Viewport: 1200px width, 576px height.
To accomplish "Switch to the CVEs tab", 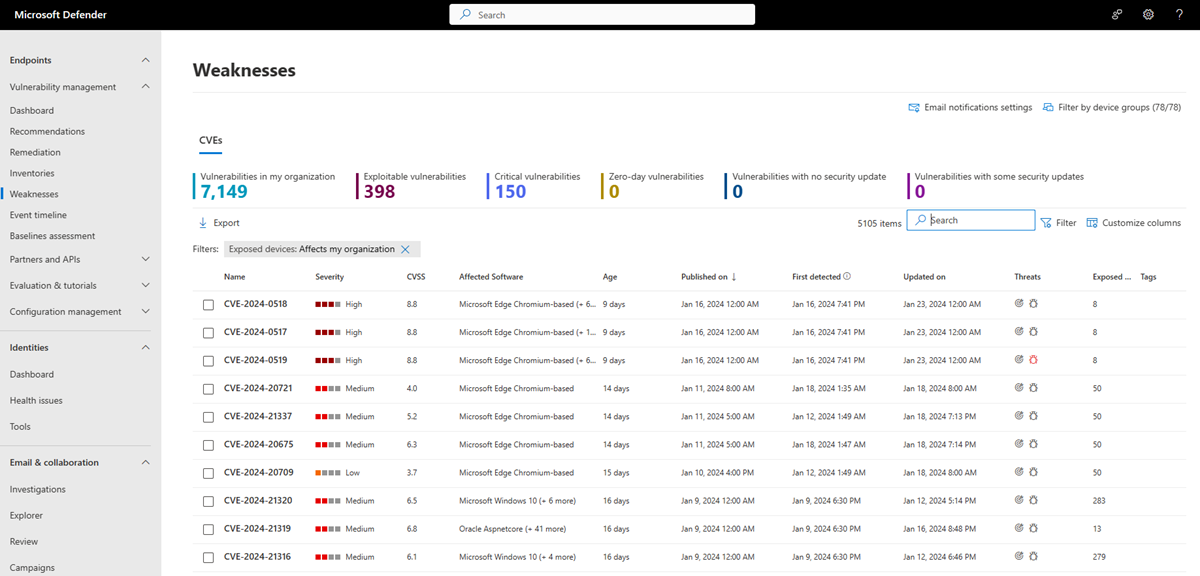I will pyautogui.click(x=210, y=141).
